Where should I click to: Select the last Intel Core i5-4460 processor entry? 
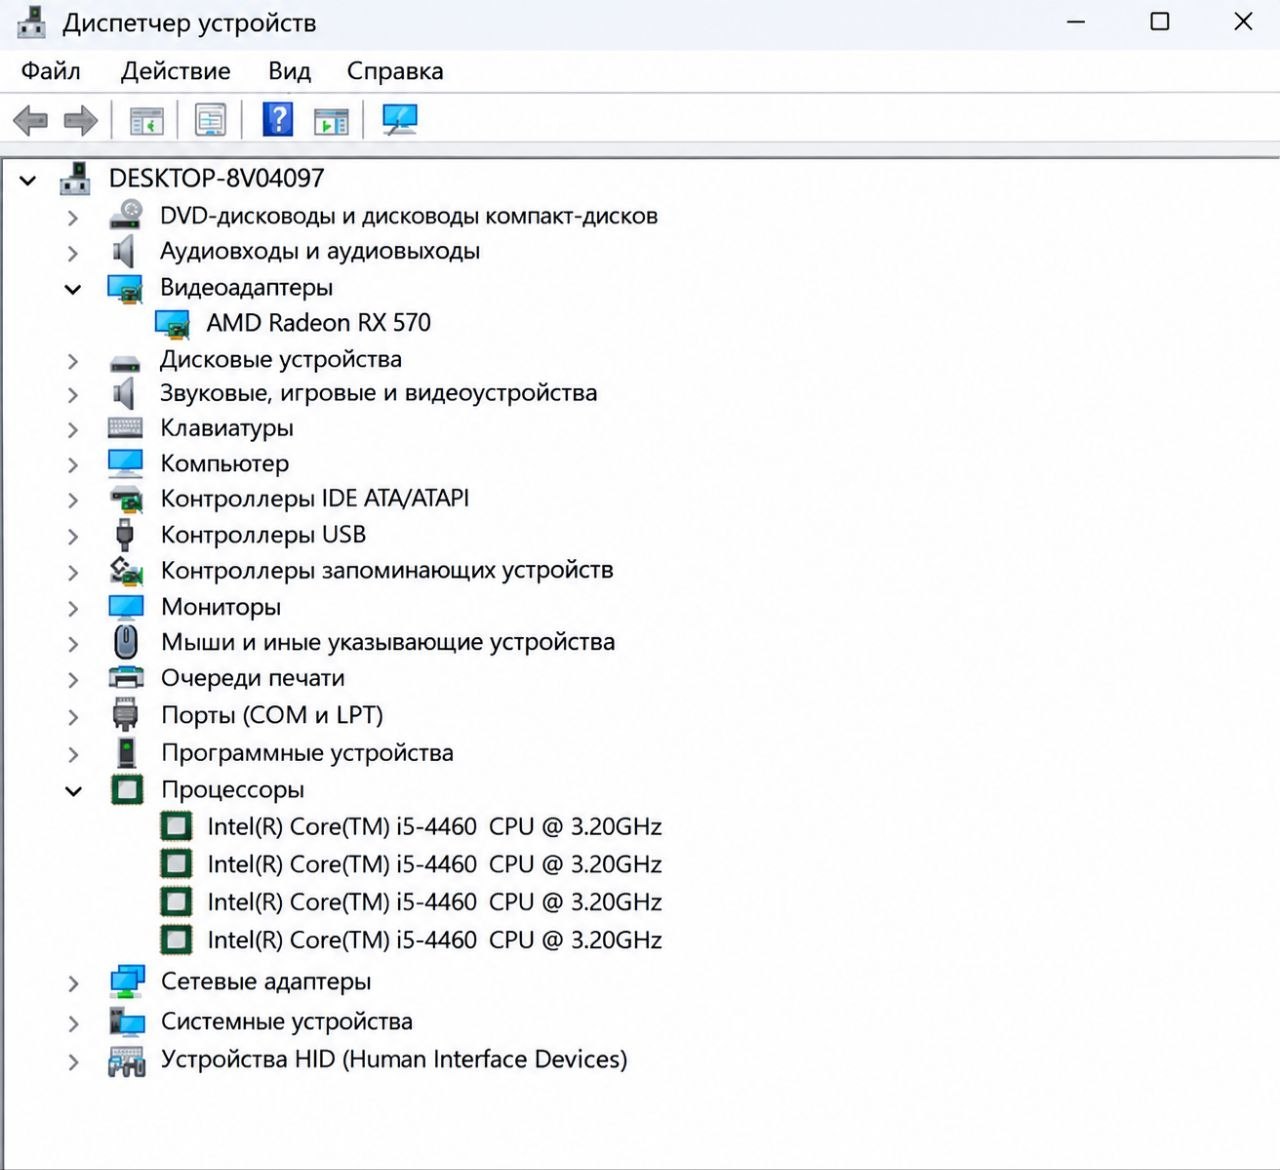pyautogui.click(x=434, y=940)
